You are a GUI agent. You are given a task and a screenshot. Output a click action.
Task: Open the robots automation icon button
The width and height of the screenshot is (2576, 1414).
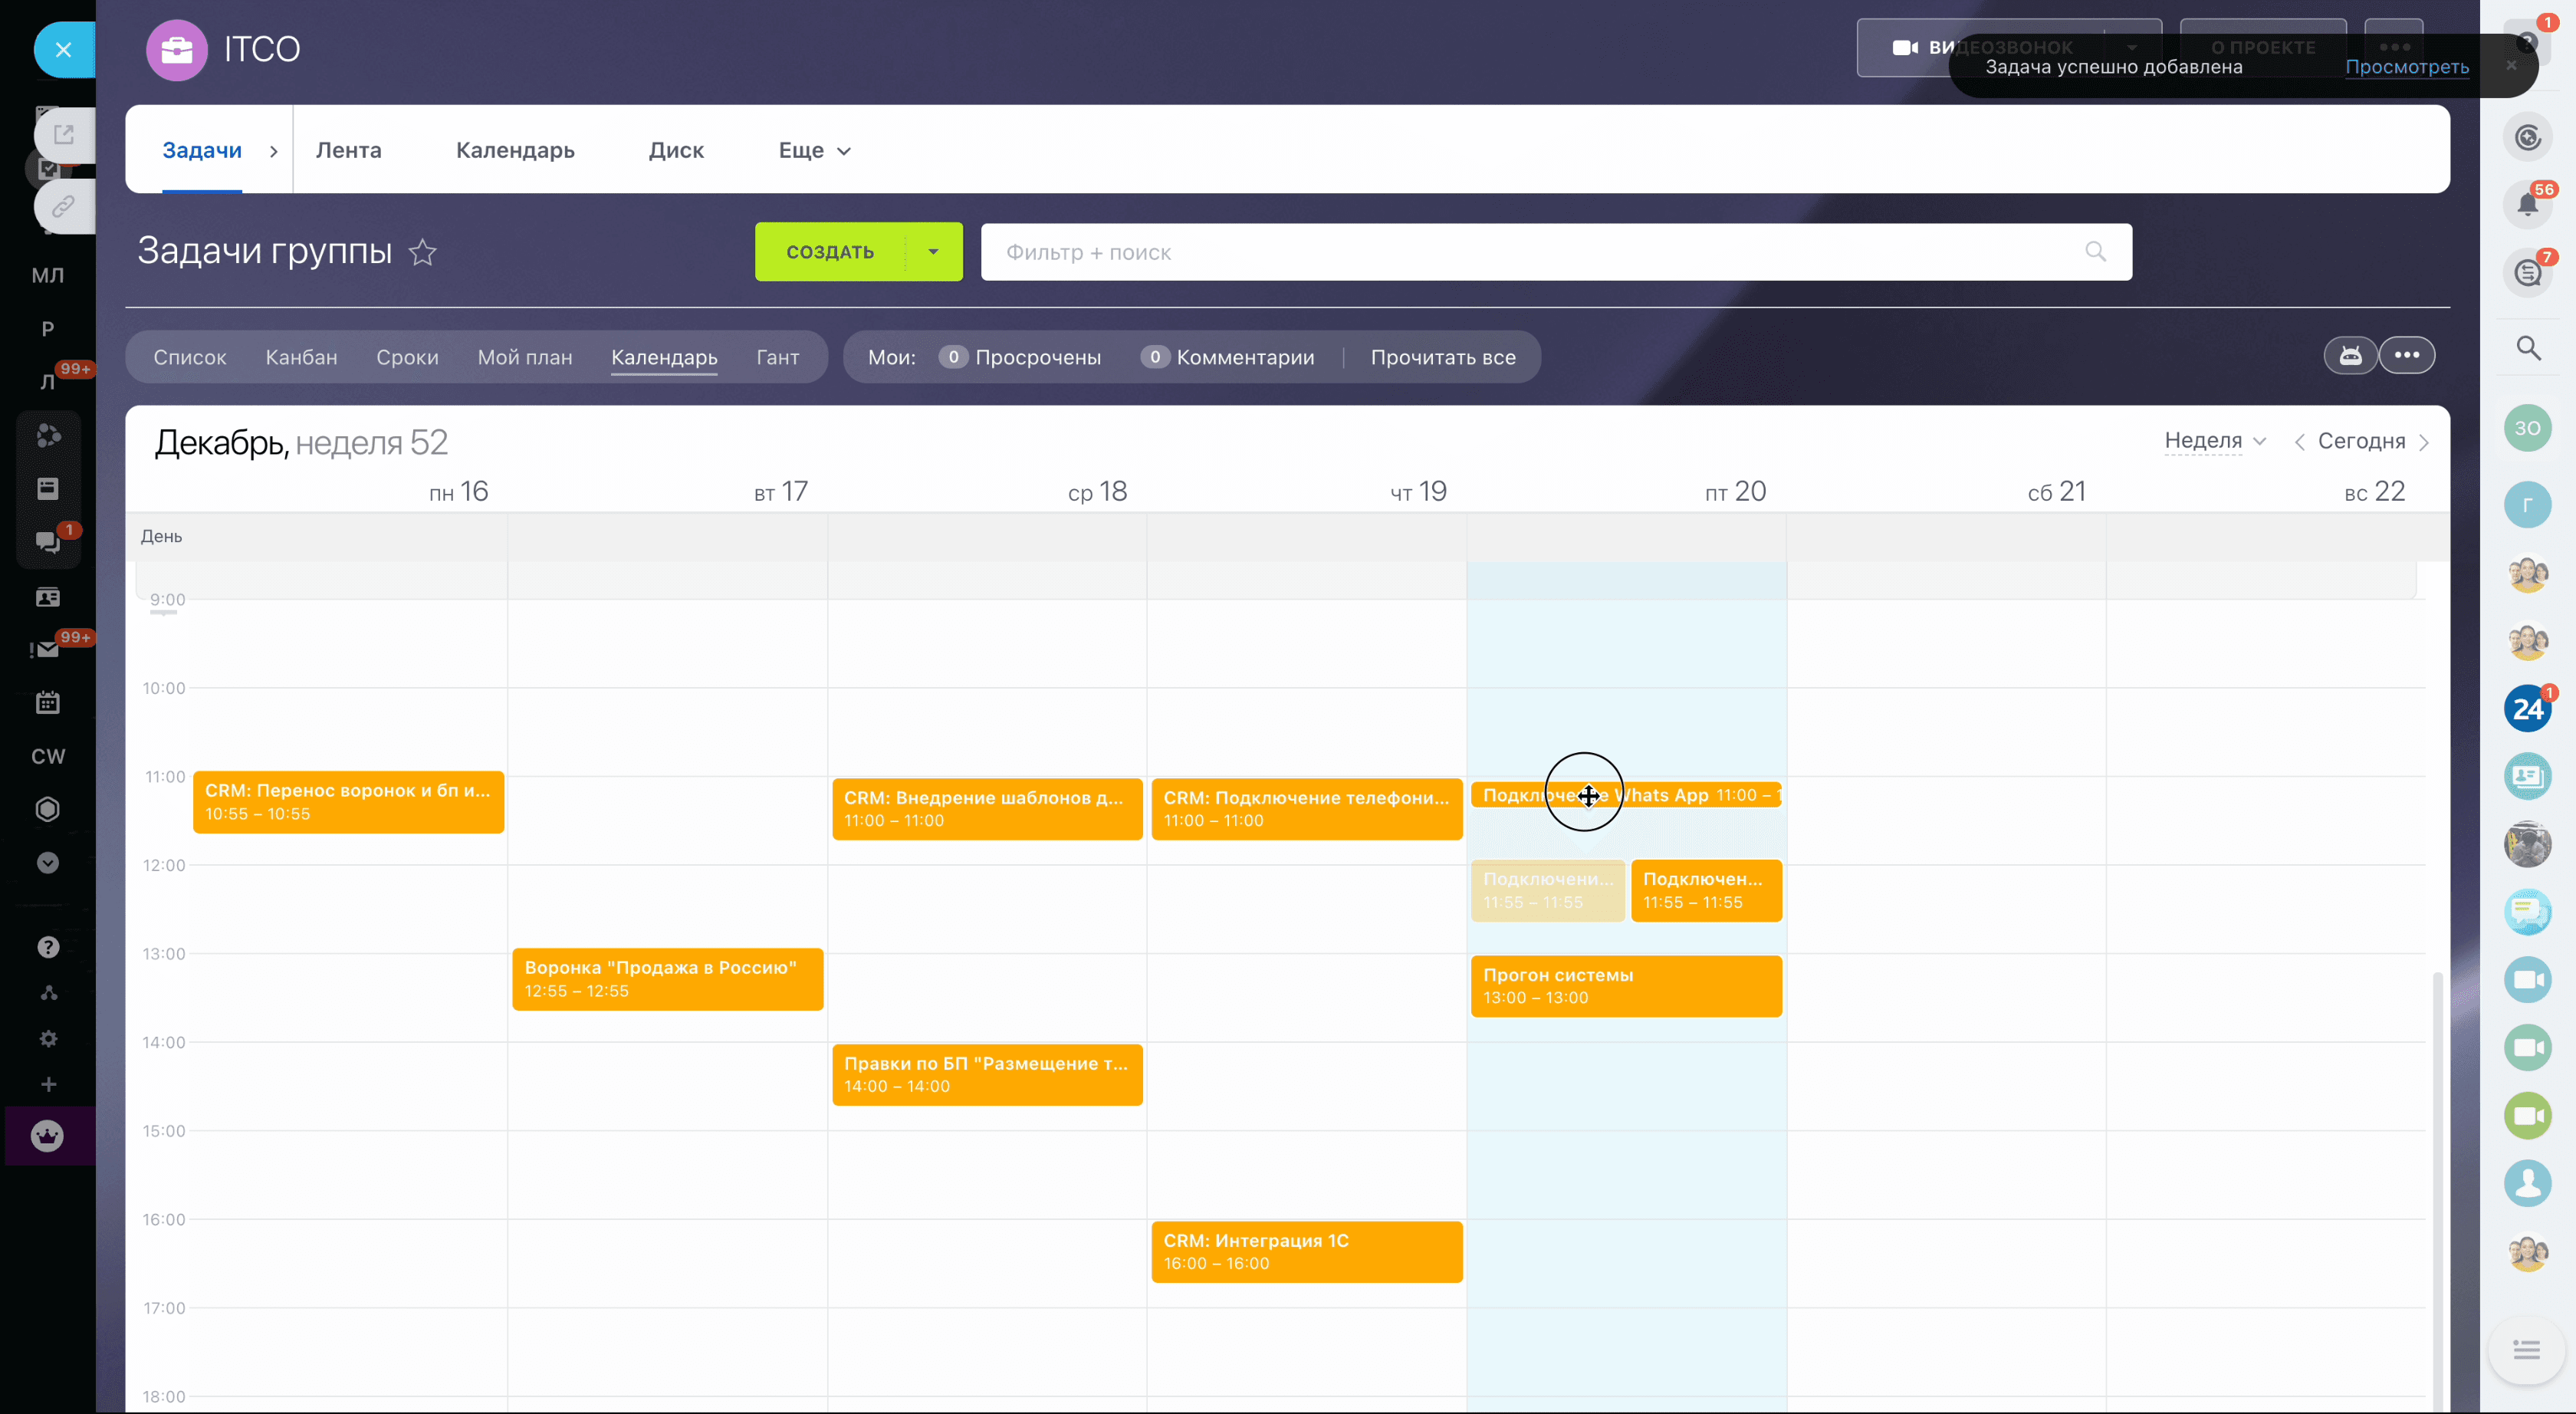coord(2350,356)
